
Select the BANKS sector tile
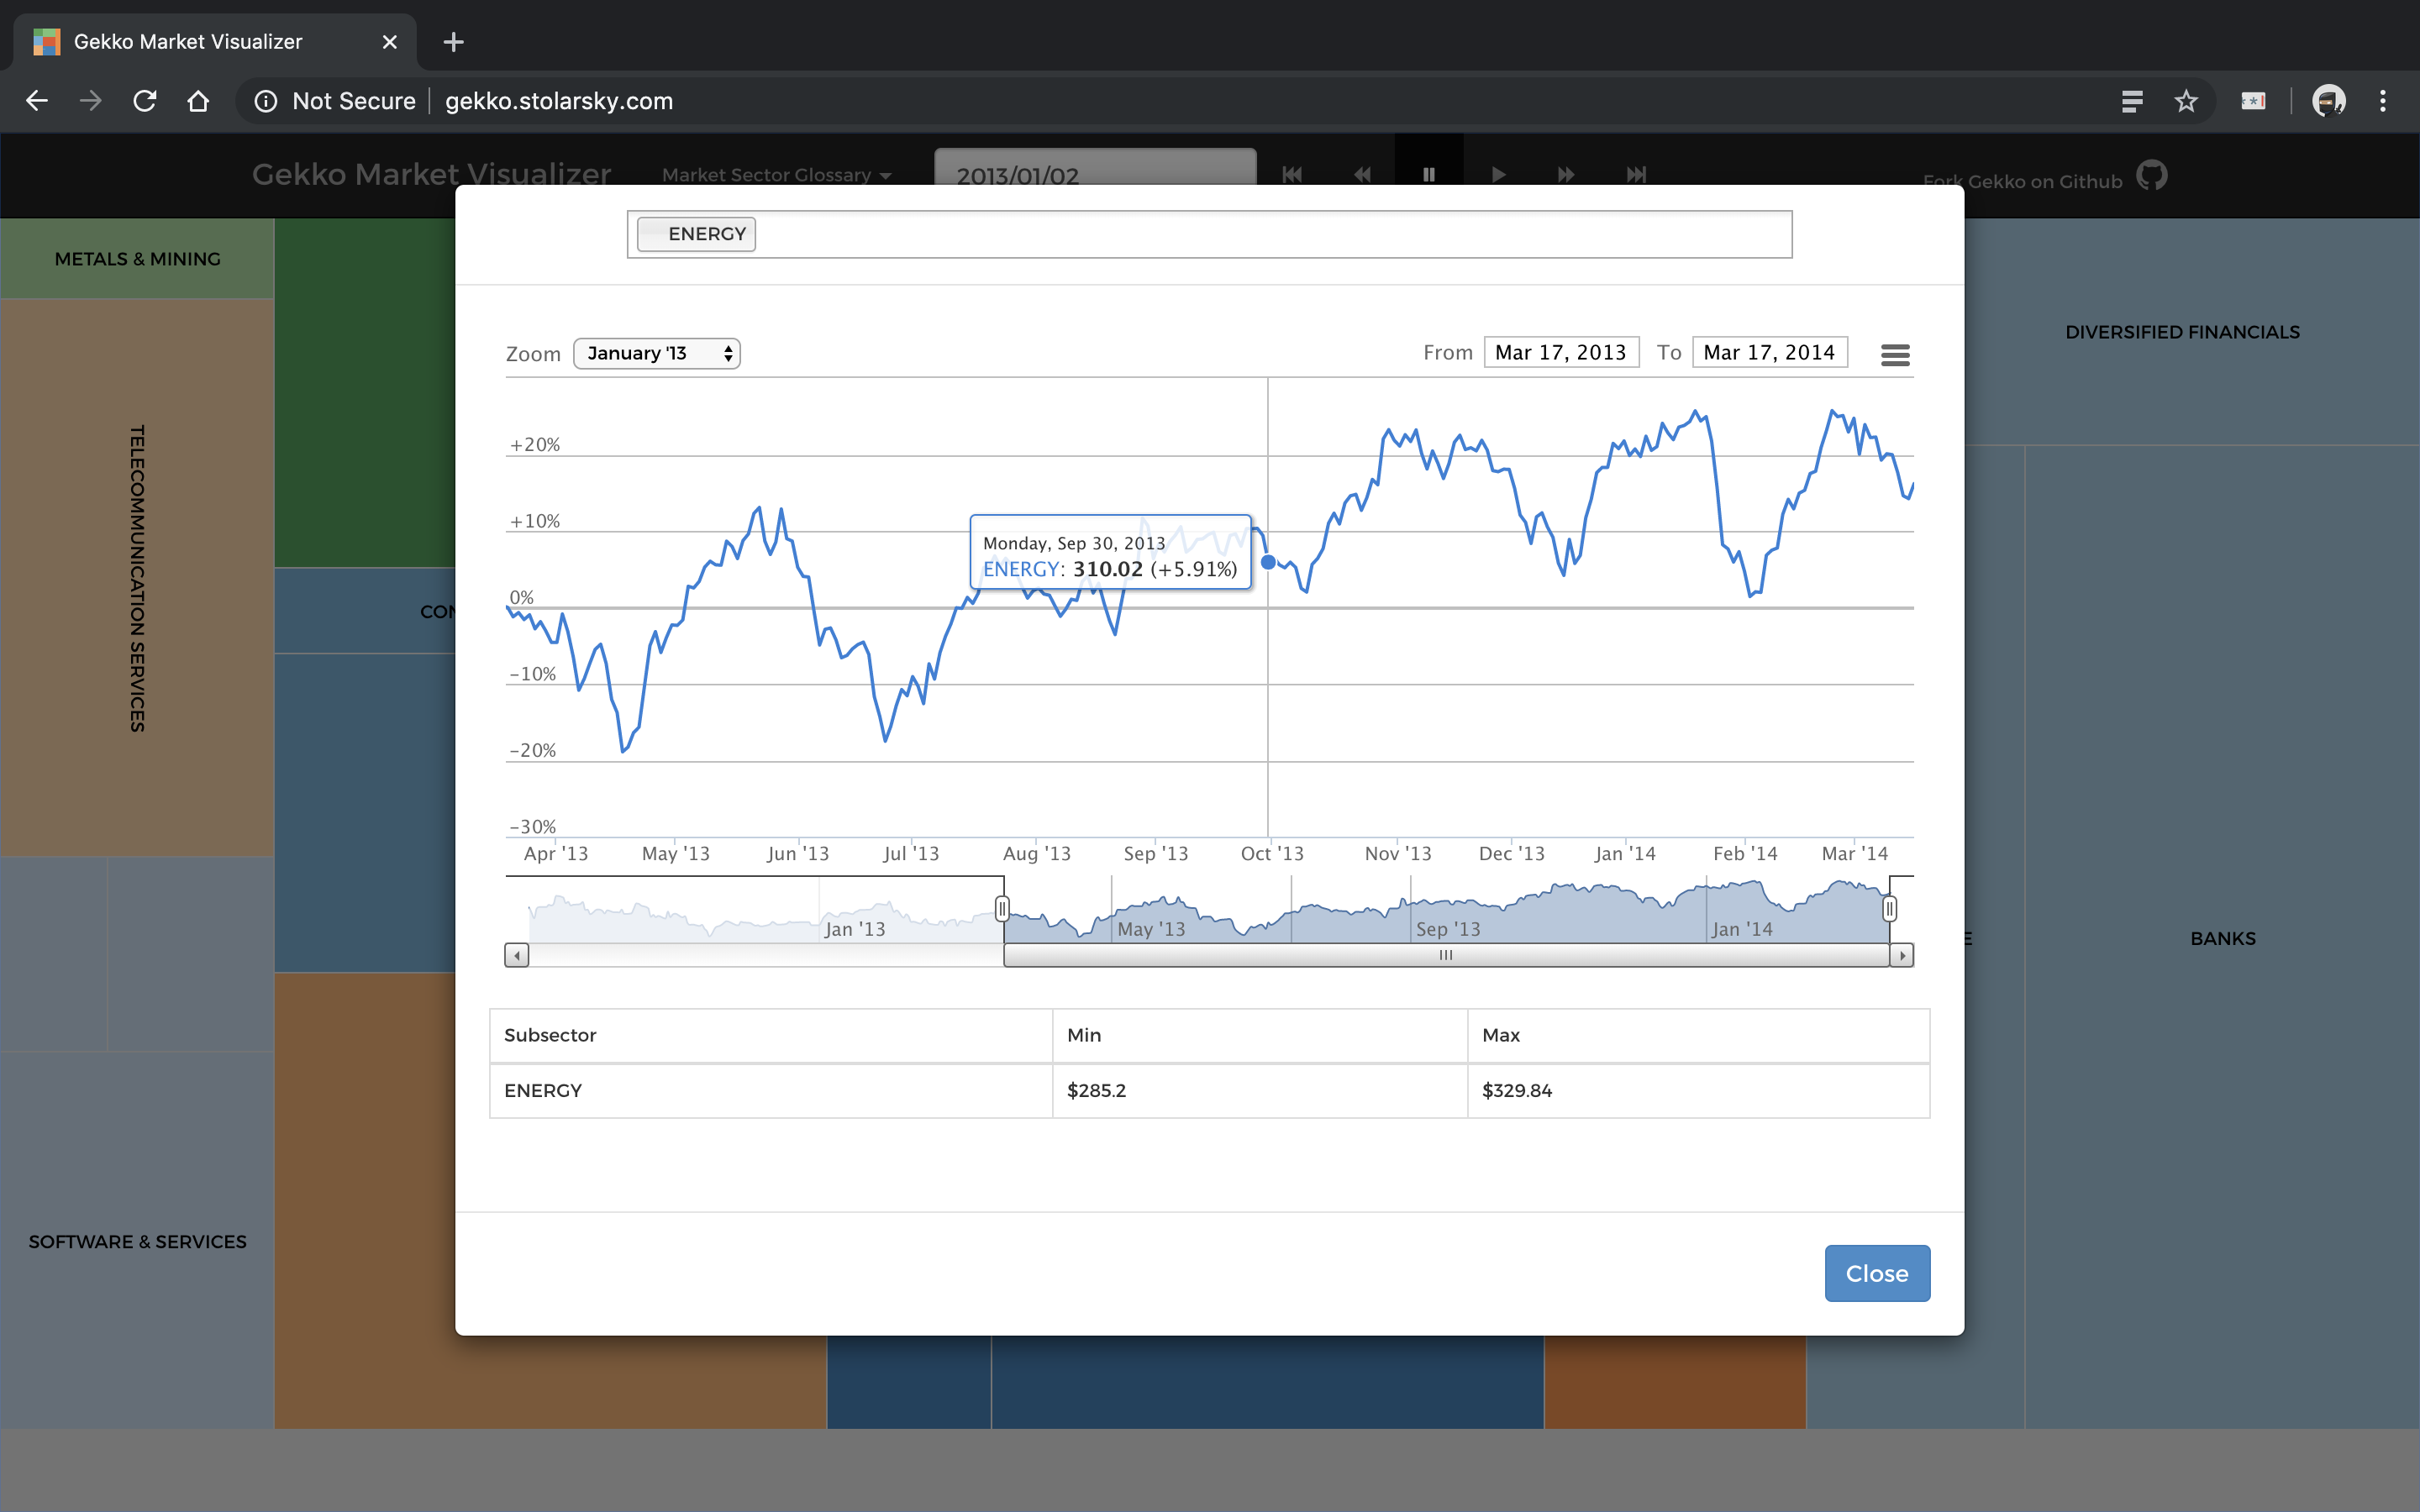(x=2222, y=938)
